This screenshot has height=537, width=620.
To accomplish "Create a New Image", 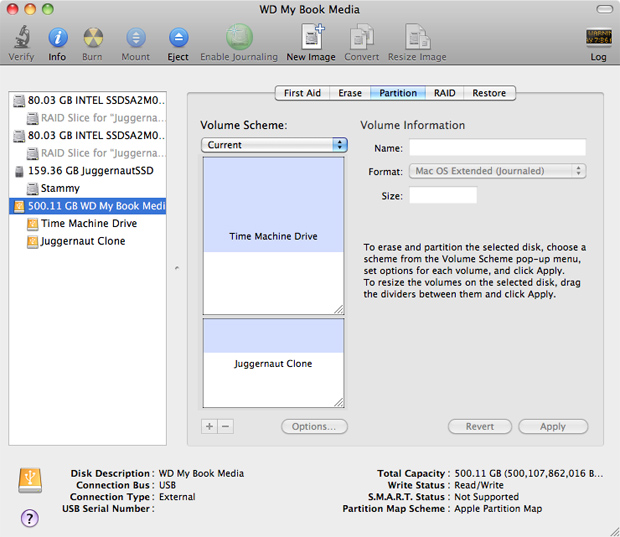I will point(312,37).
